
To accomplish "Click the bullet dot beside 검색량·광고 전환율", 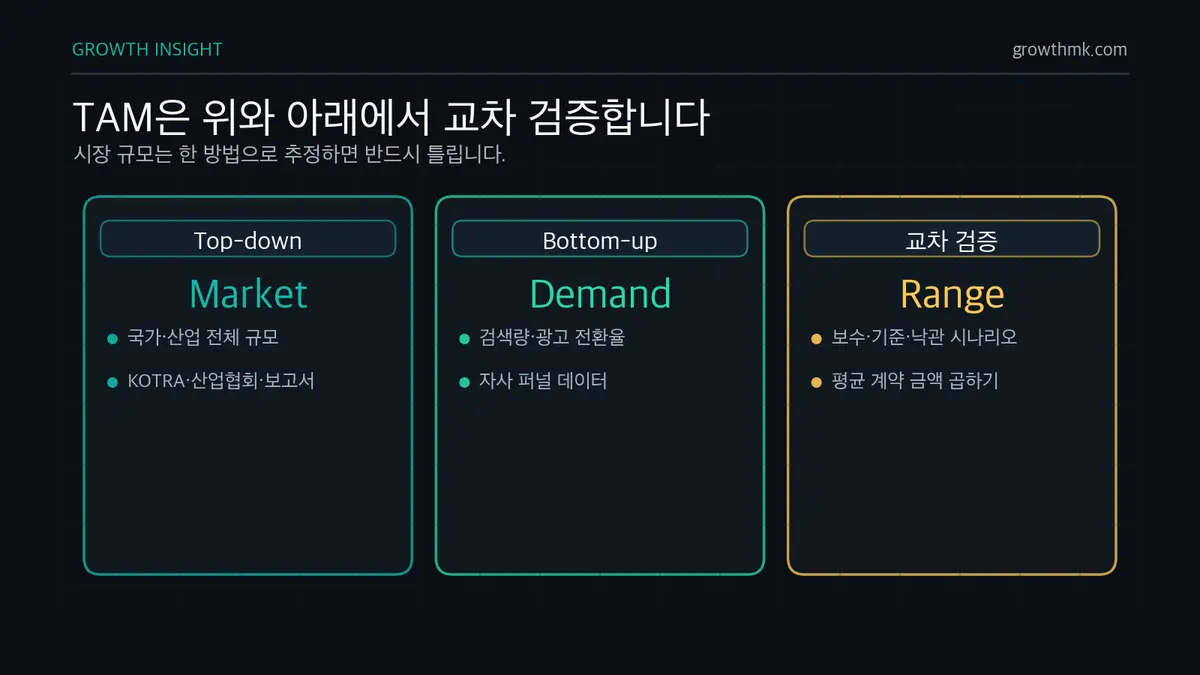I will pyautogui.click(x=465, y=339).
